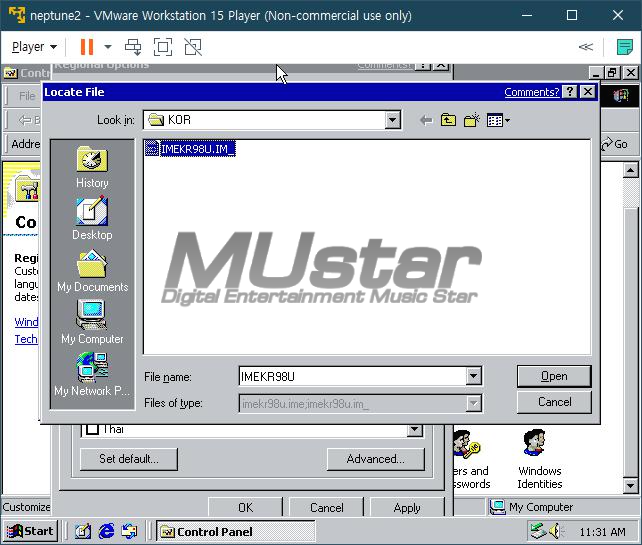Click Apply in Regional Options
Screen dimensions: 642x545
[407, 508]
